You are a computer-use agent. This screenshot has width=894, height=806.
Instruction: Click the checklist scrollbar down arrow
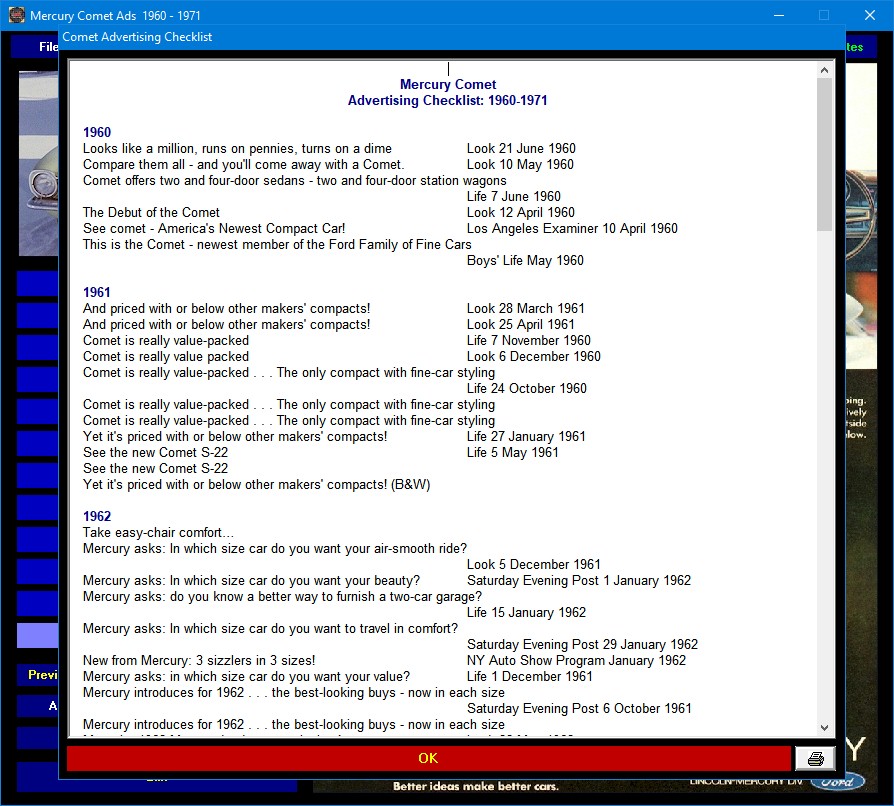pyautogui.click(x=824, y=727)
